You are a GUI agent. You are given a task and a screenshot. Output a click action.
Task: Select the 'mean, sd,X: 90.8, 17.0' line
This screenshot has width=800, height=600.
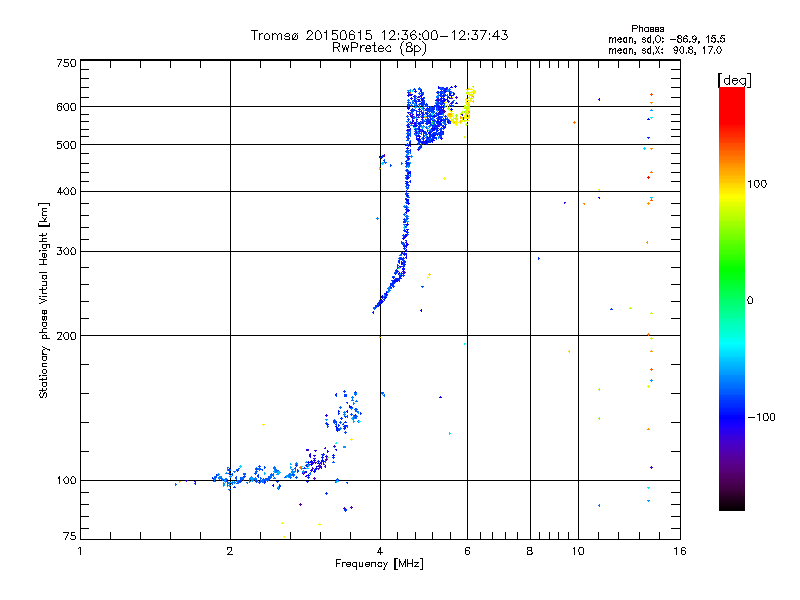click(x=665, y=50)
